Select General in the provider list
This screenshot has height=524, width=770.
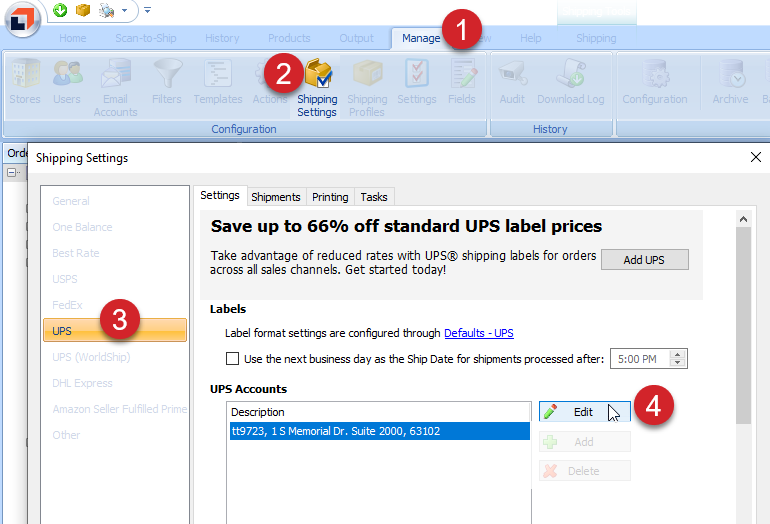pos(114,201)
